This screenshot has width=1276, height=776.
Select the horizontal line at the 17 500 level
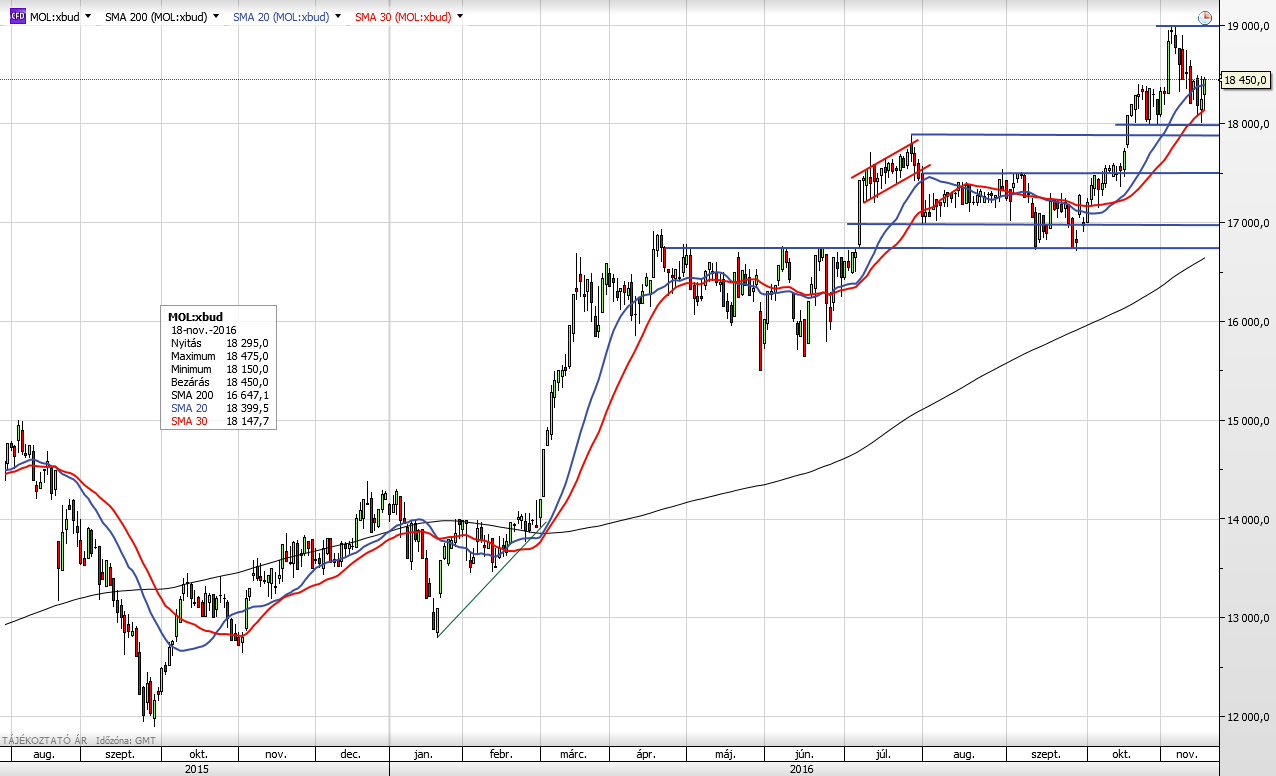[1070, 173]
